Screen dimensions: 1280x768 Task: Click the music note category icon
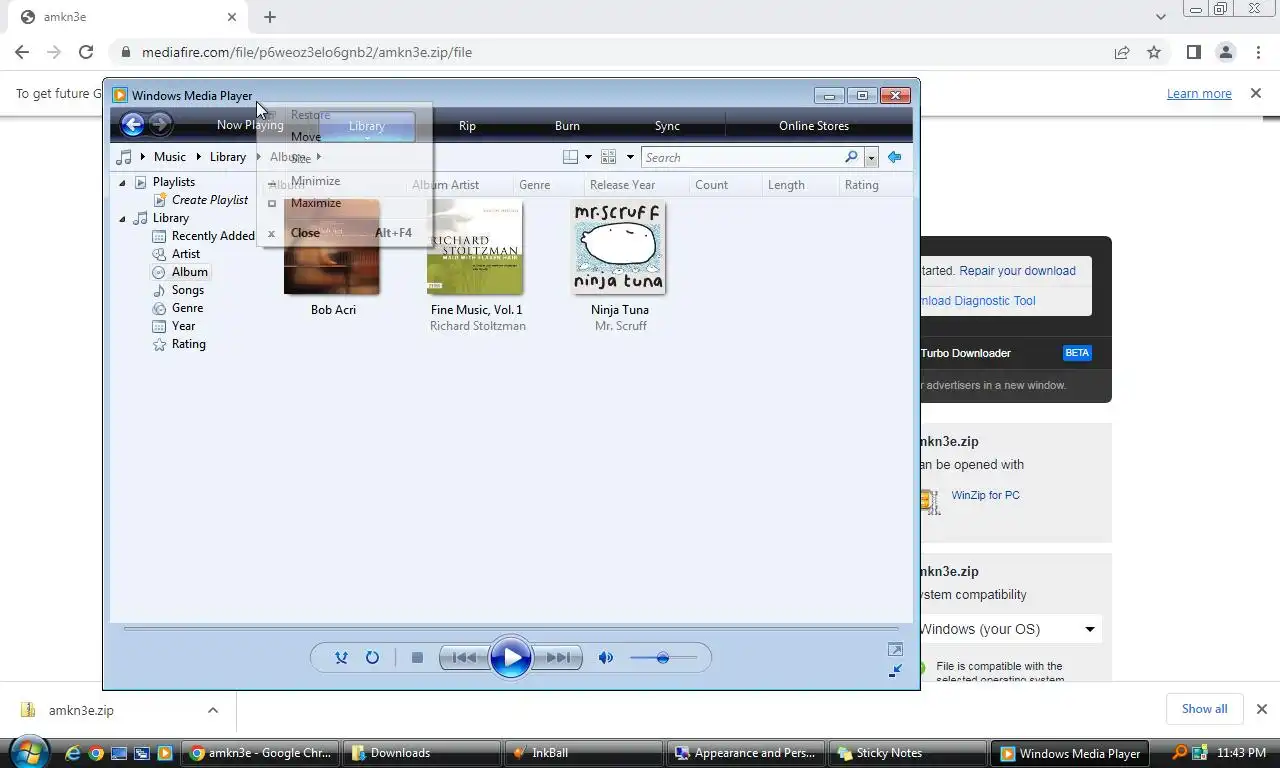tap(124, 157)
